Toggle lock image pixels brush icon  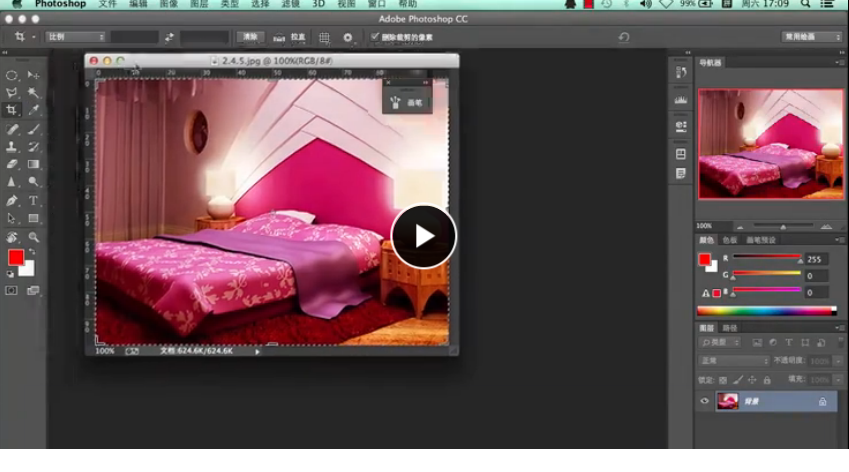coord(737,380)
